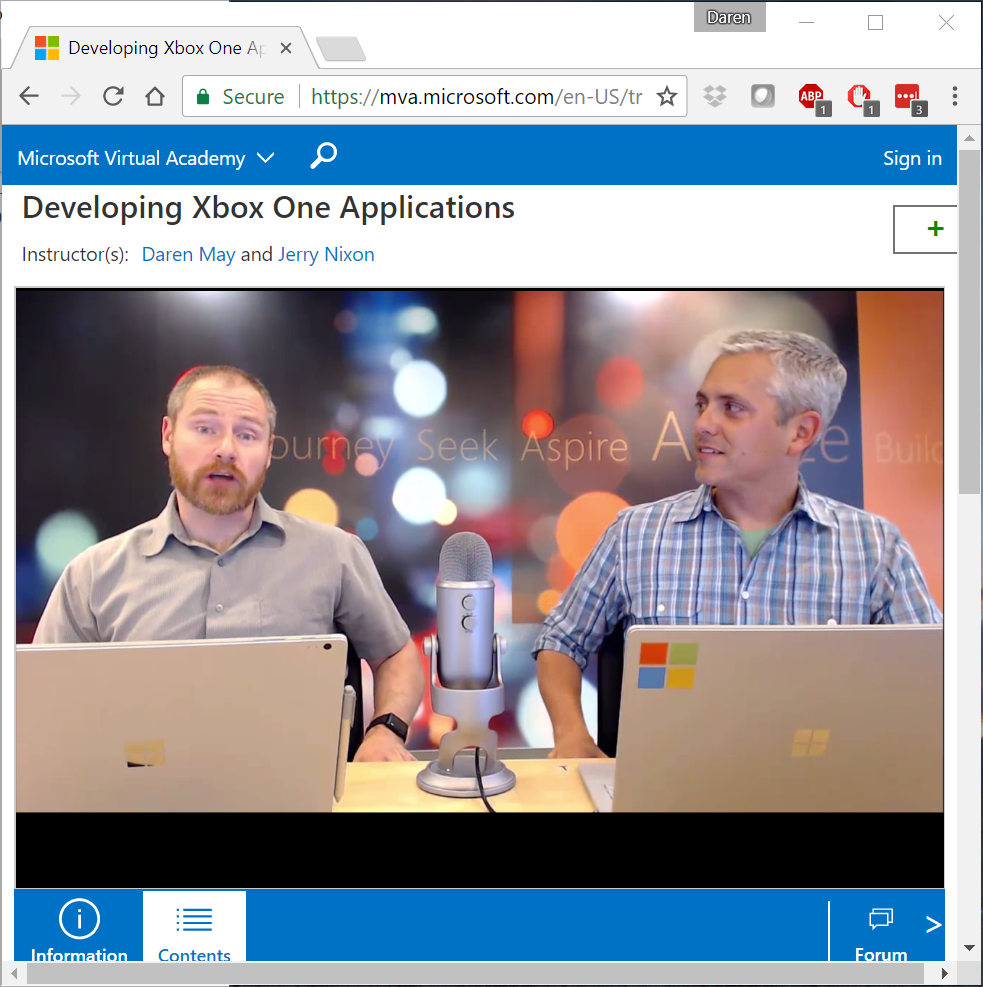Open the Information tab
Image resolution: width=983 pixels, height=987 pixels.
click(79, 926)
